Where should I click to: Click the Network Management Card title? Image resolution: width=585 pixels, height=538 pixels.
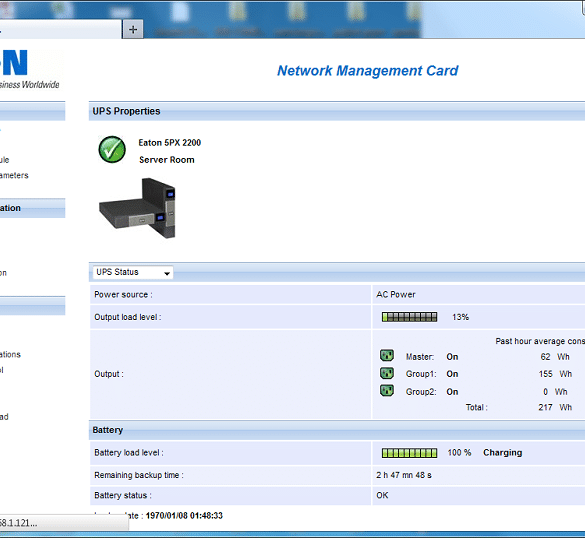[x=367, y=71]
